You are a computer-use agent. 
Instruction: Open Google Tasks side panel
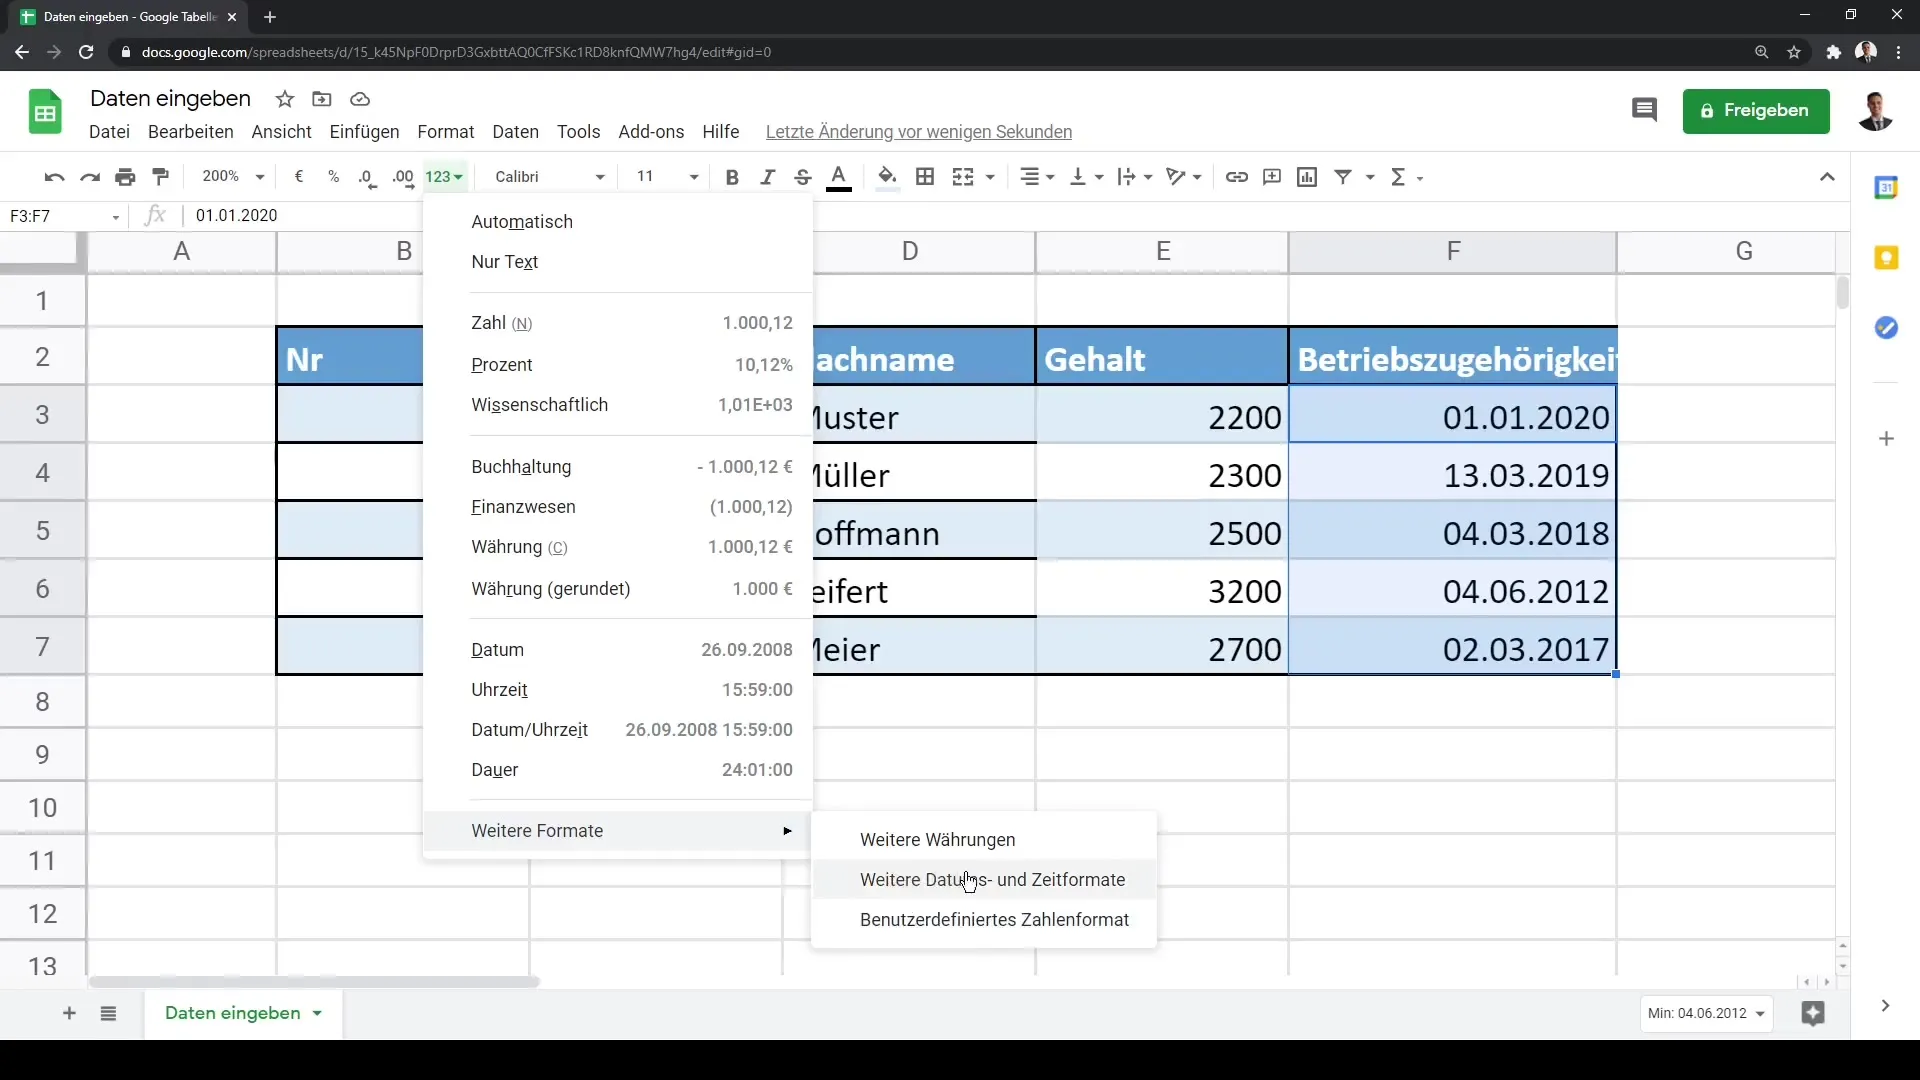click(1886, 328)
